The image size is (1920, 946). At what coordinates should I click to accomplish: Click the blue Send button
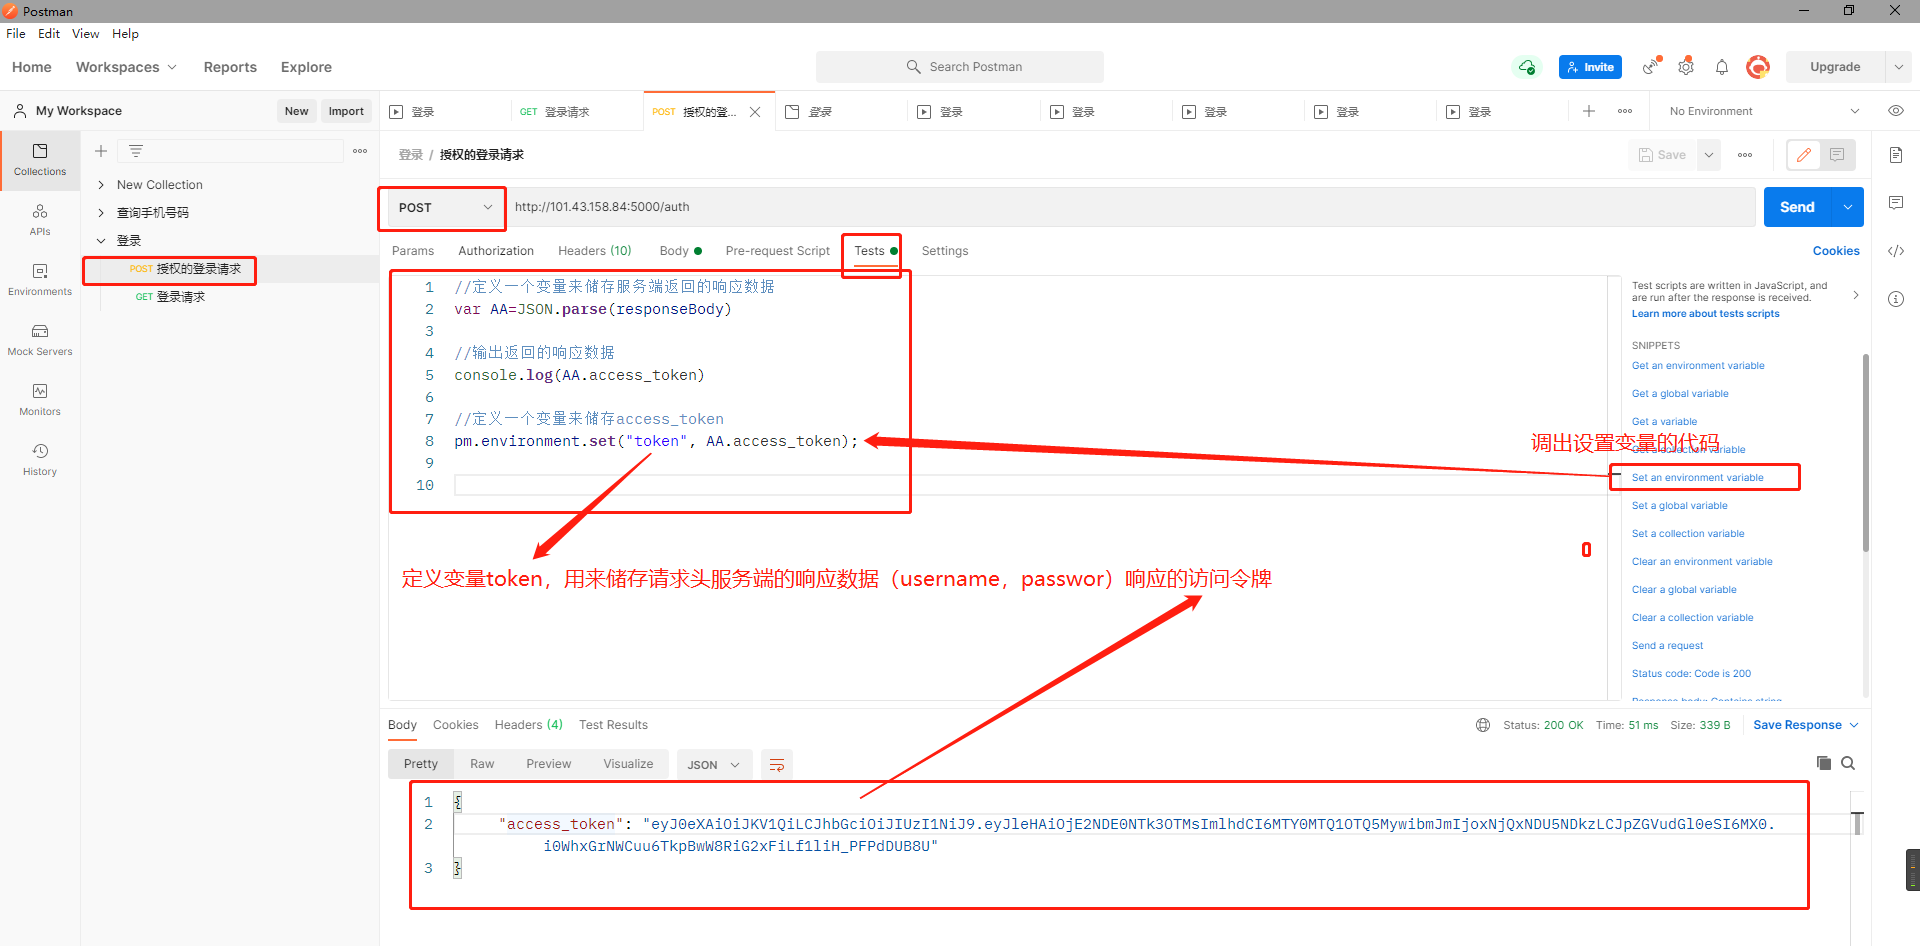pyautogui.click(x=1797, y=207)
